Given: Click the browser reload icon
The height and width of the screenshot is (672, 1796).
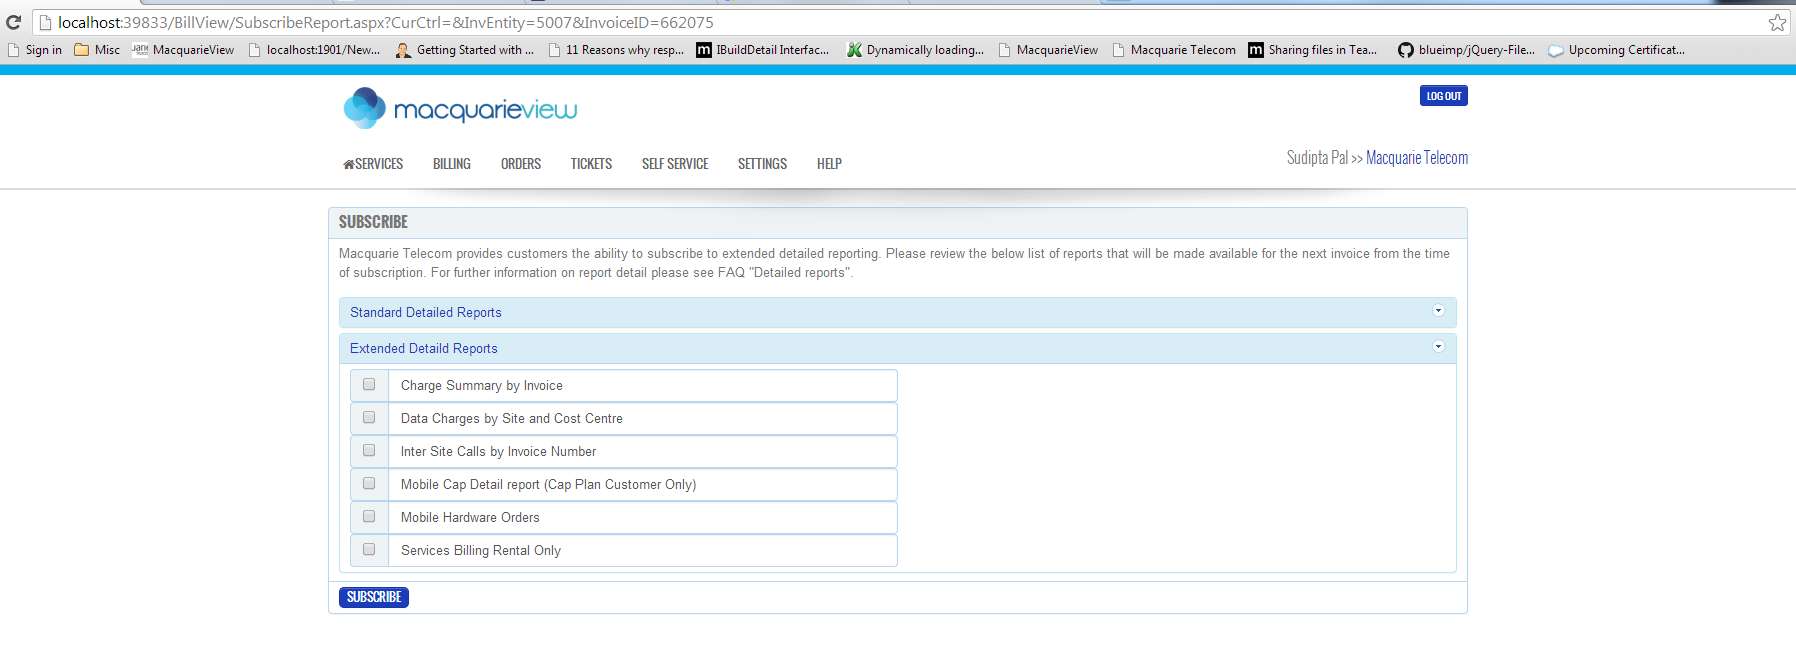Looking at the screenshot, I should pyautogui.click(x=13, y=22).
